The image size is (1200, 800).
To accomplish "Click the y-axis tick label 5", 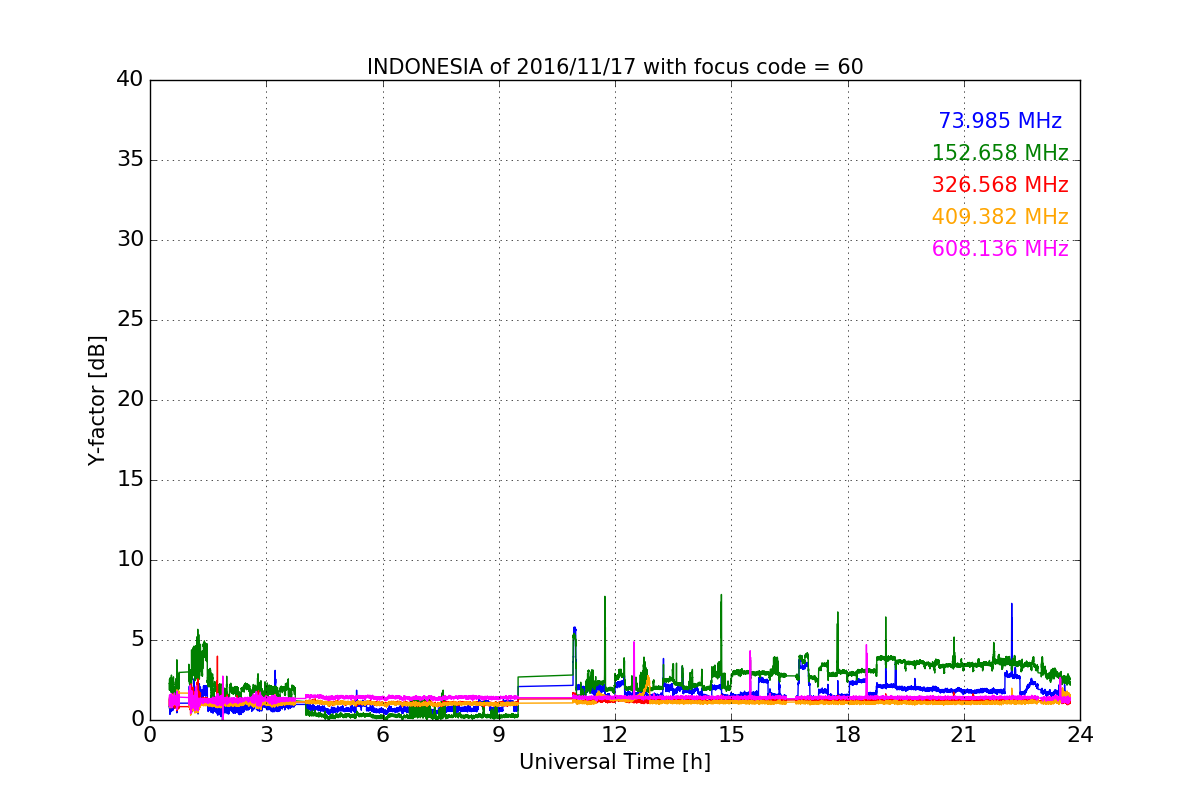I will click(x=136, y=640).
